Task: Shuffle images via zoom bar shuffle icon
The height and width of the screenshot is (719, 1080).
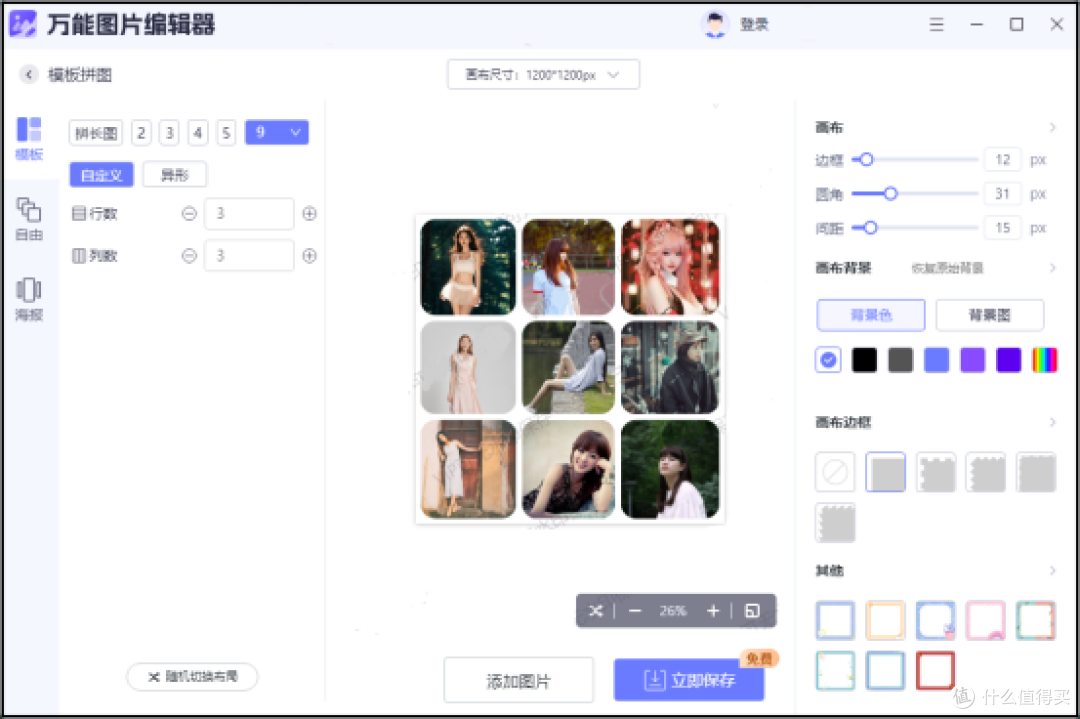Action: coord(596,610)
